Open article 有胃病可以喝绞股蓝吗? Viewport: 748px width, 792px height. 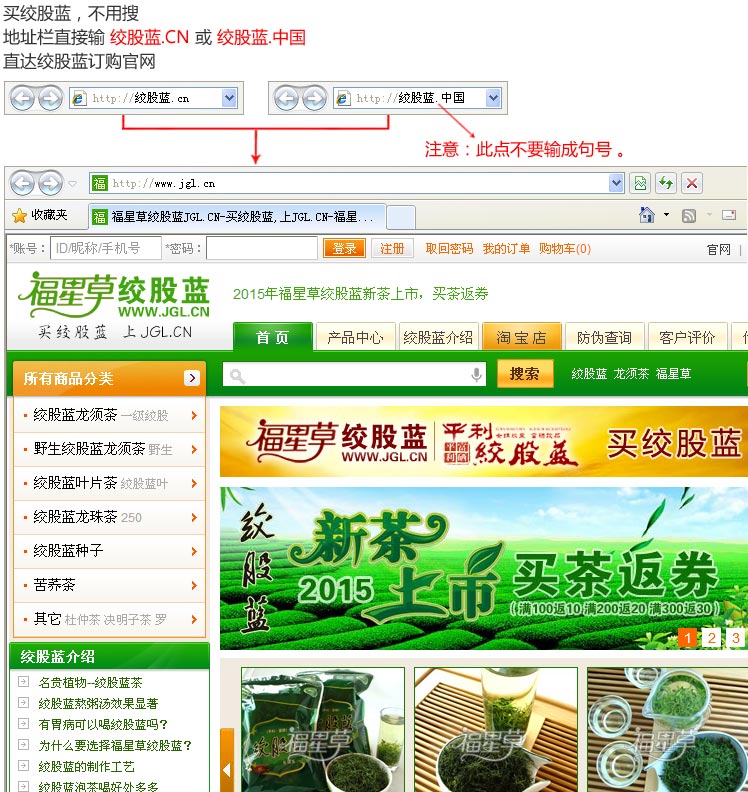(103, 724)
